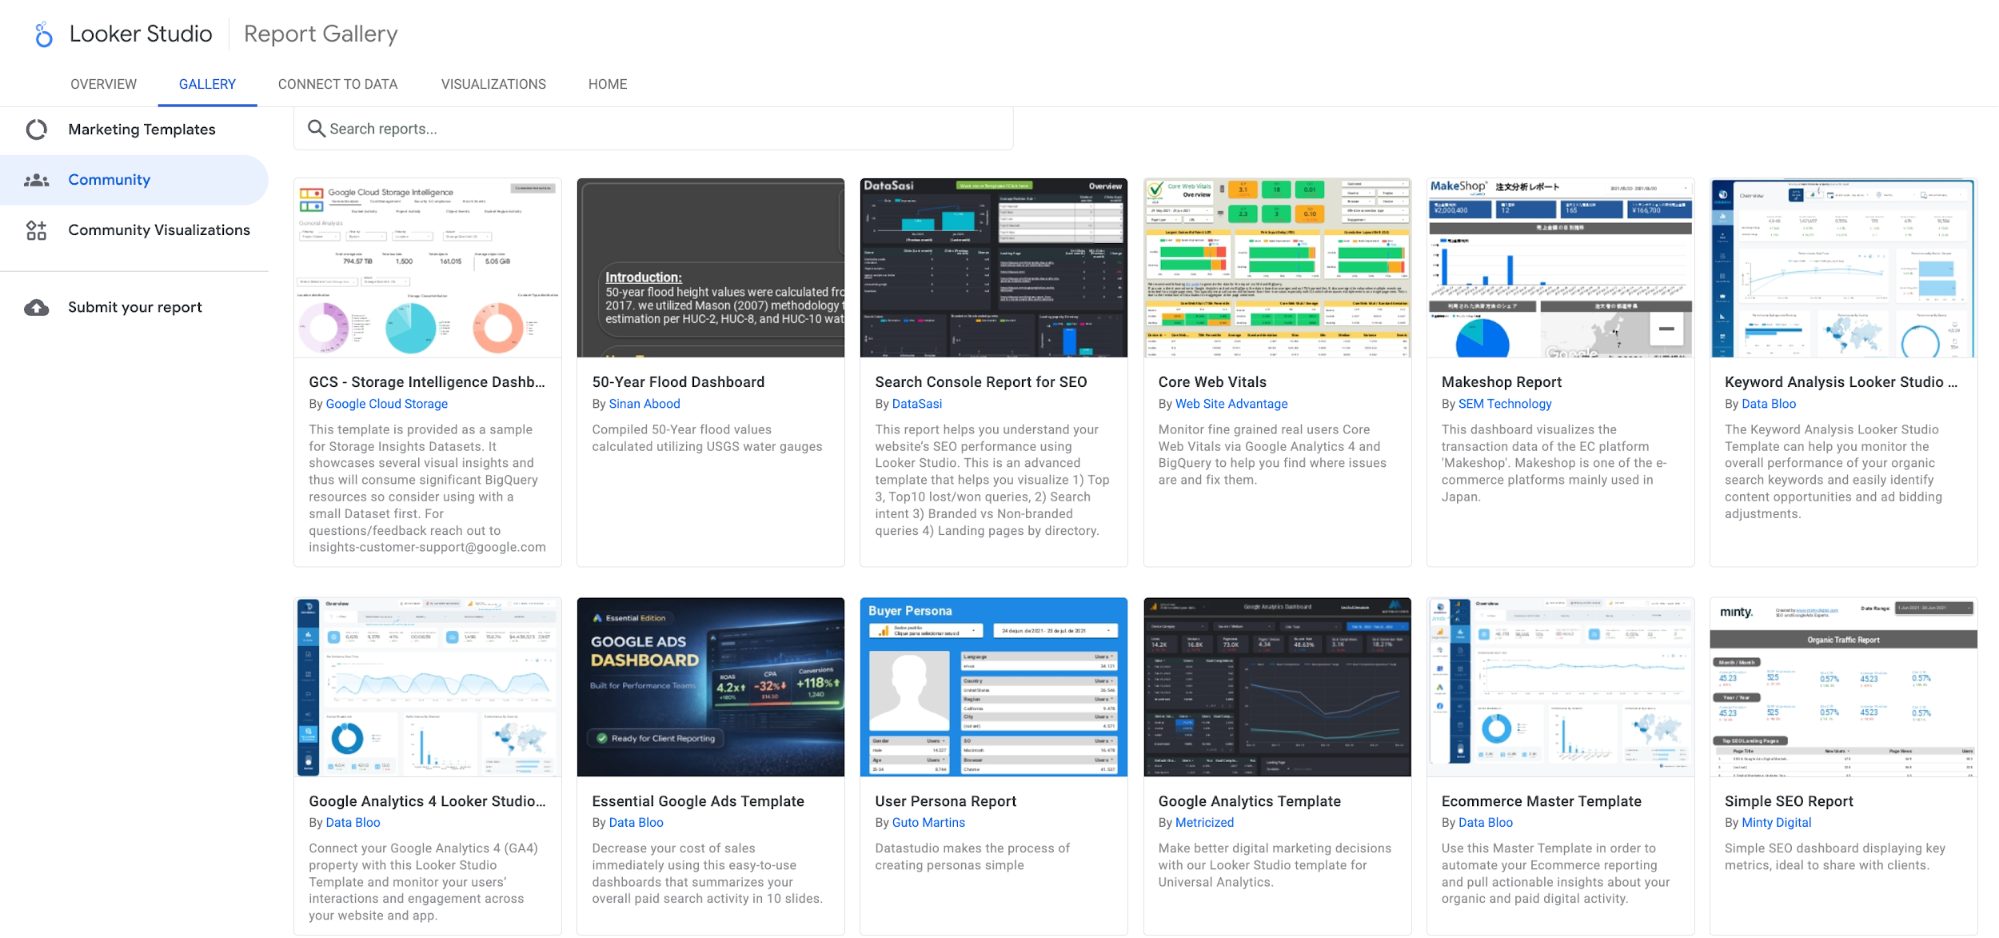Go to the Home tab
The image size is (1999, 938).
608,84
